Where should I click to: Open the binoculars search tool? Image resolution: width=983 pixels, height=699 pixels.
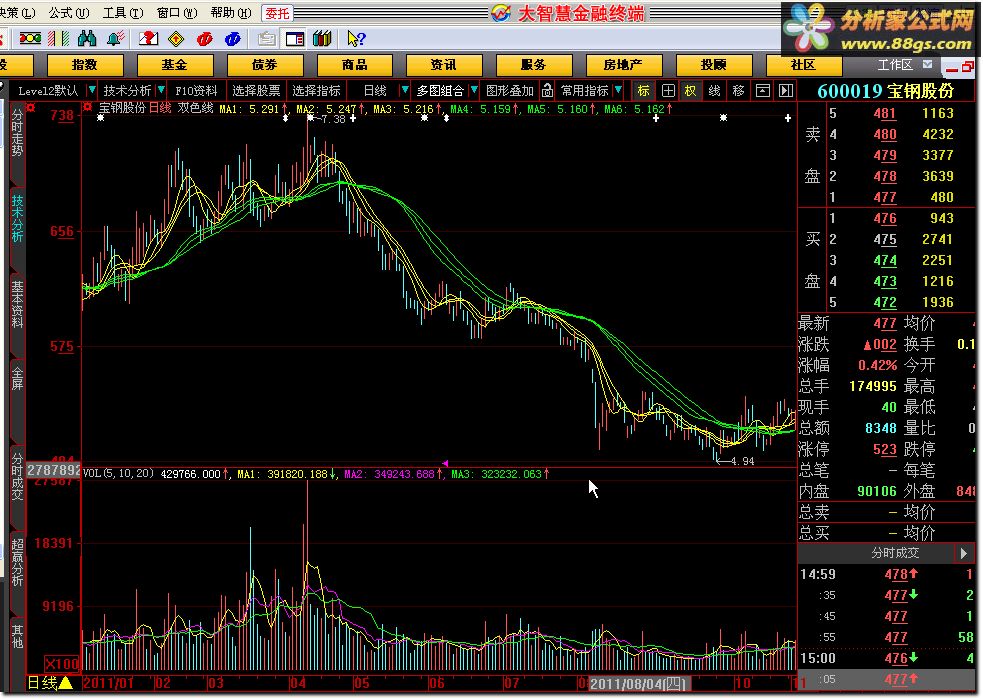(87, 39)
